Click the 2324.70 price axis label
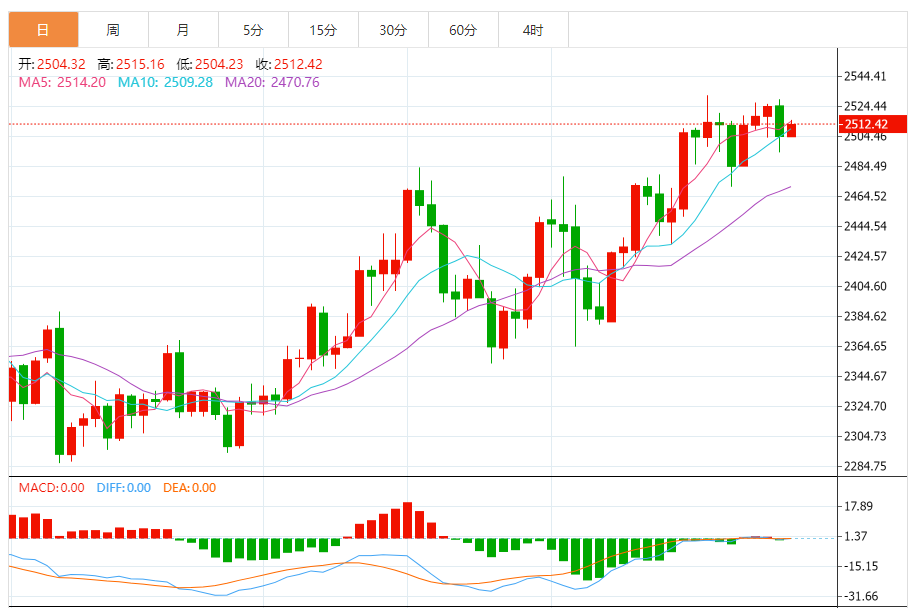Screen dimensions: 916x608 (x=865, y=406)
